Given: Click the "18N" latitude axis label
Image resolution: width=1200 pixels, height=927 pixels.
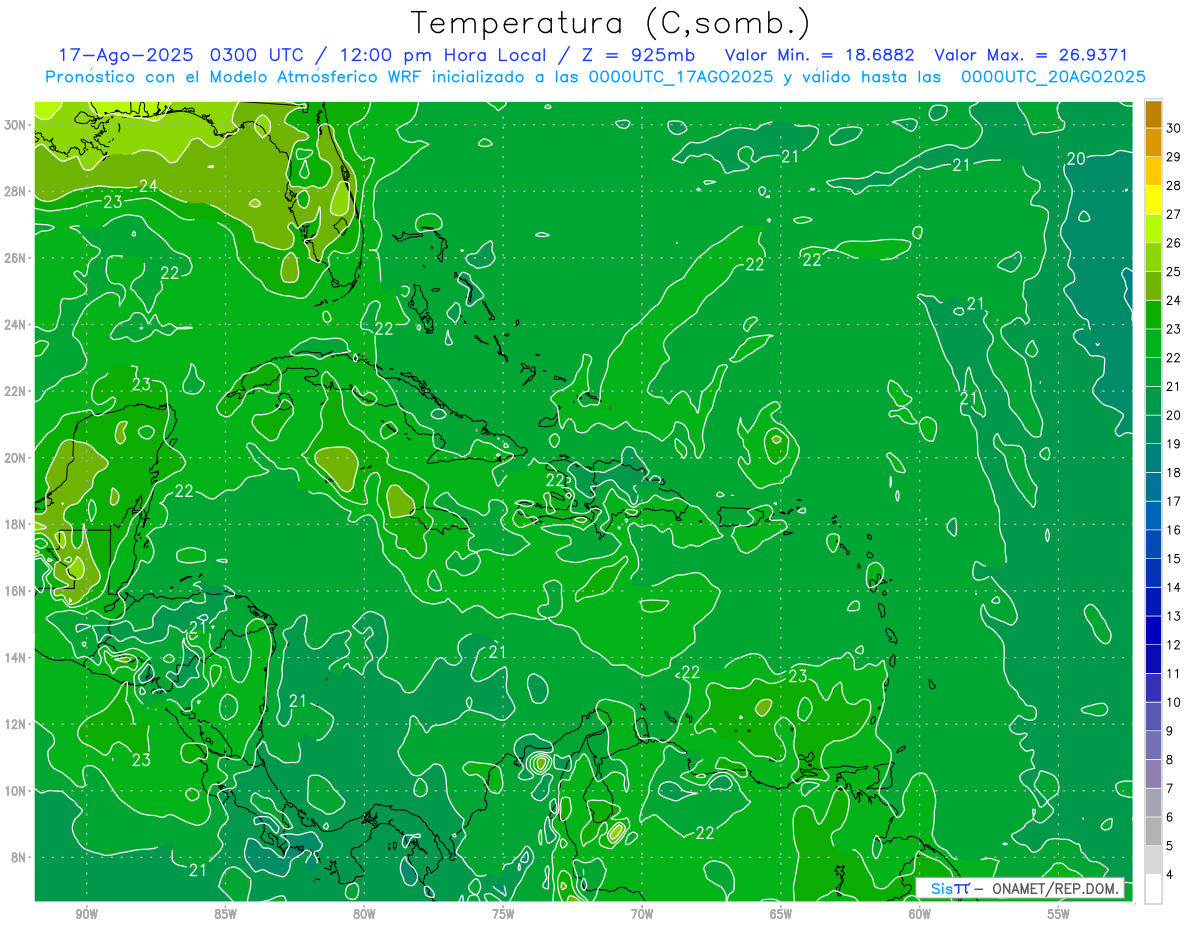Looking at the screenshot, I should click(17, 524).
